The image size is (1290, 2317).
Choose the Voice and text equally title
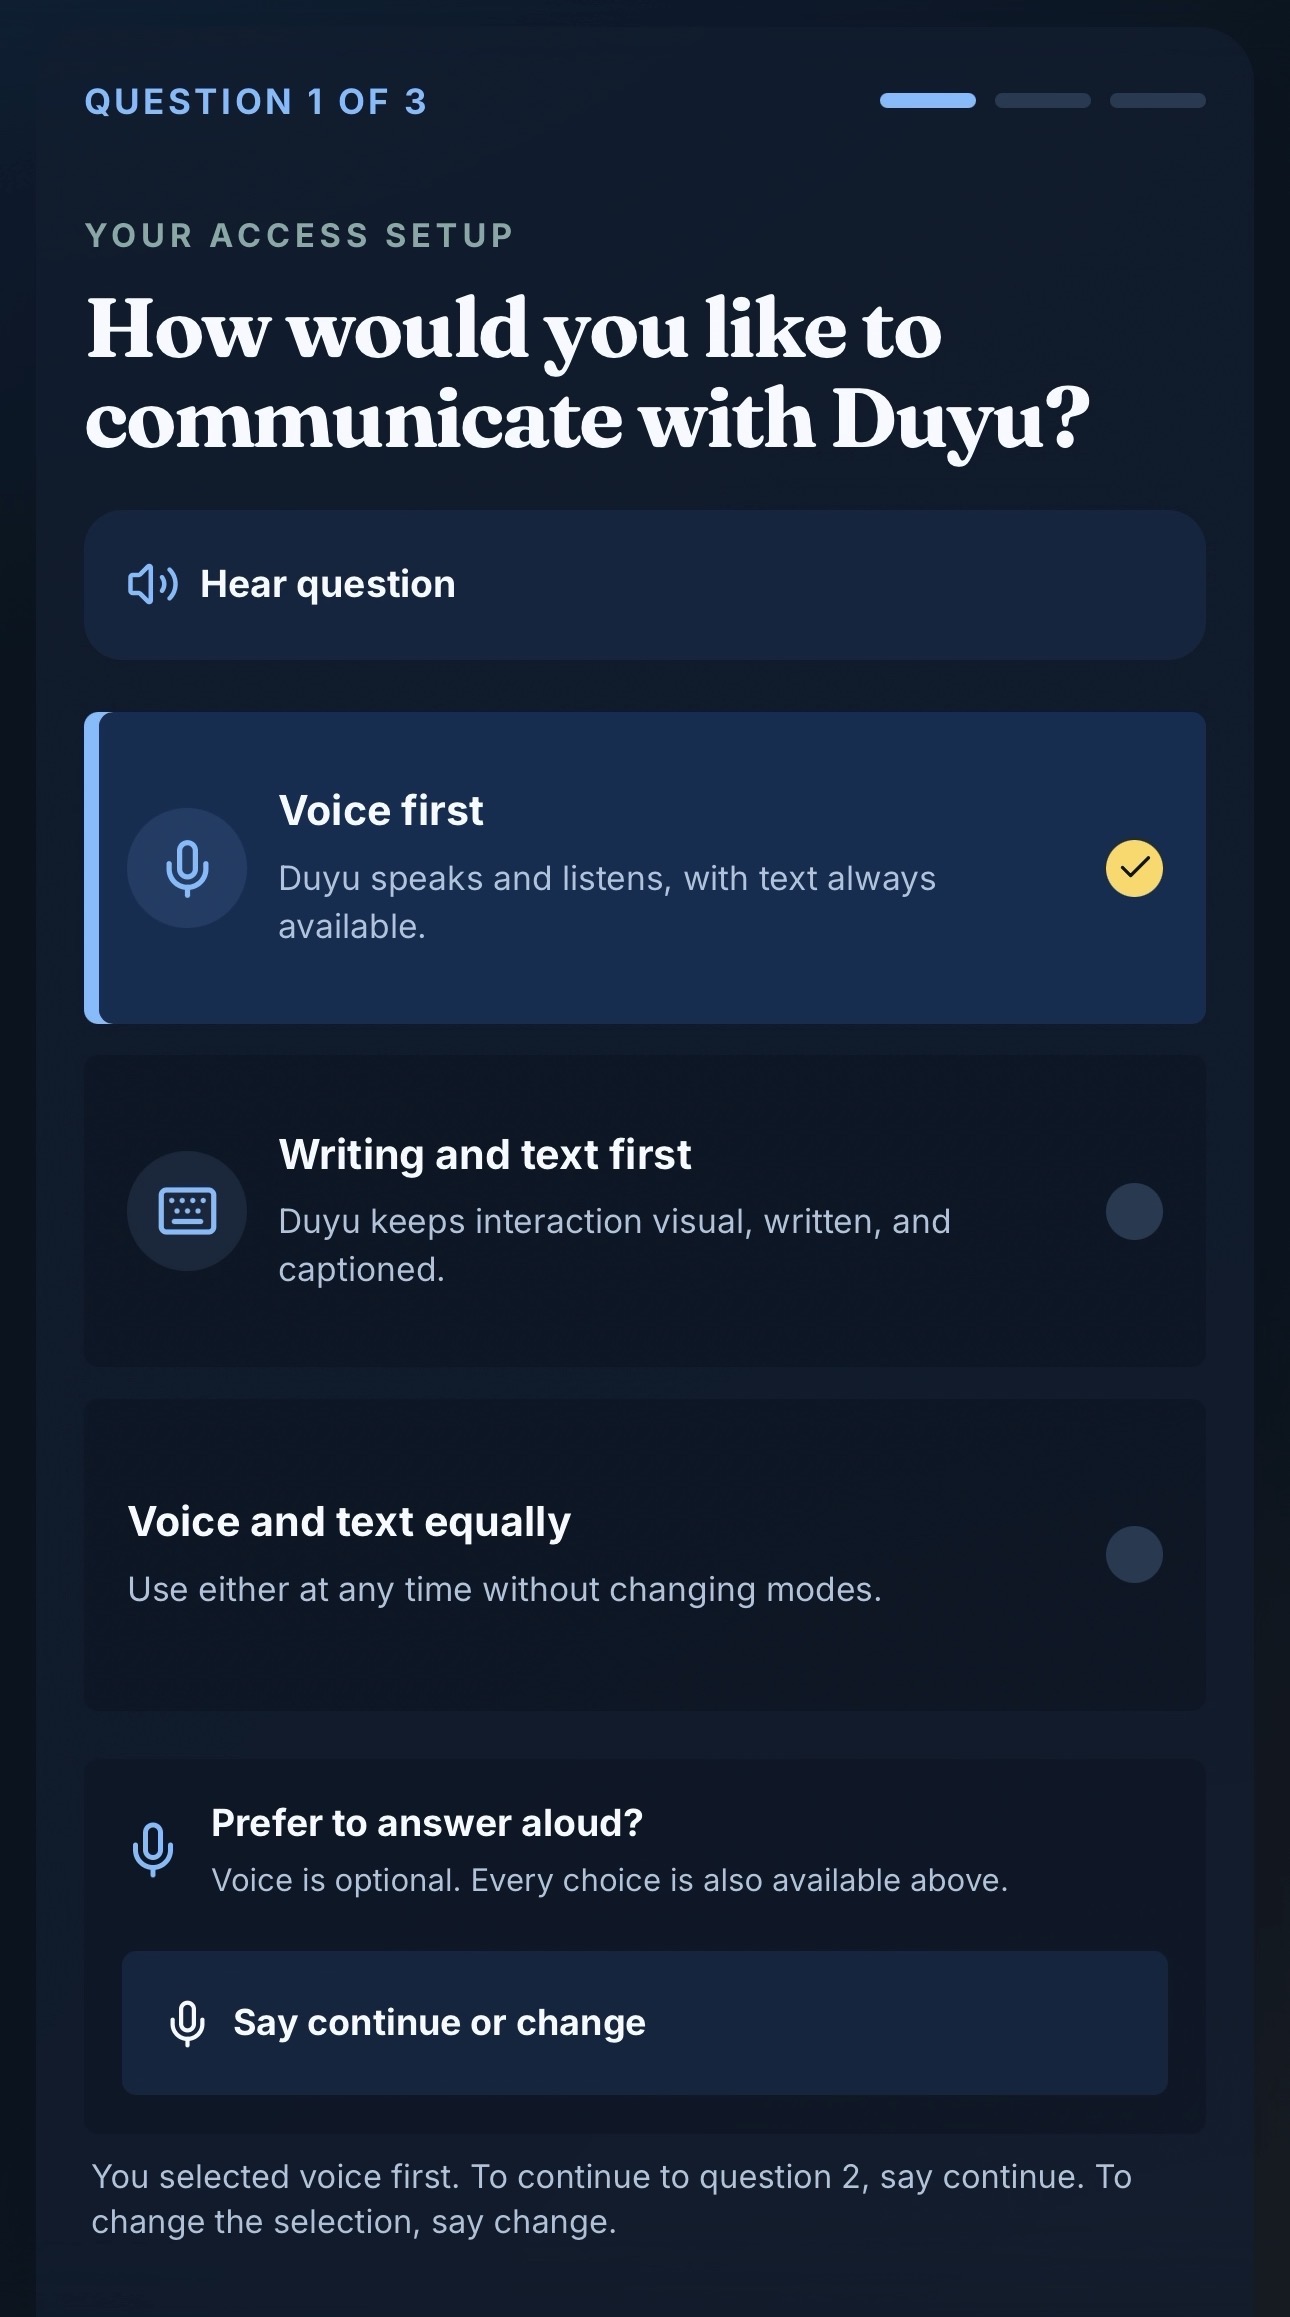[x=349, y=1522]
